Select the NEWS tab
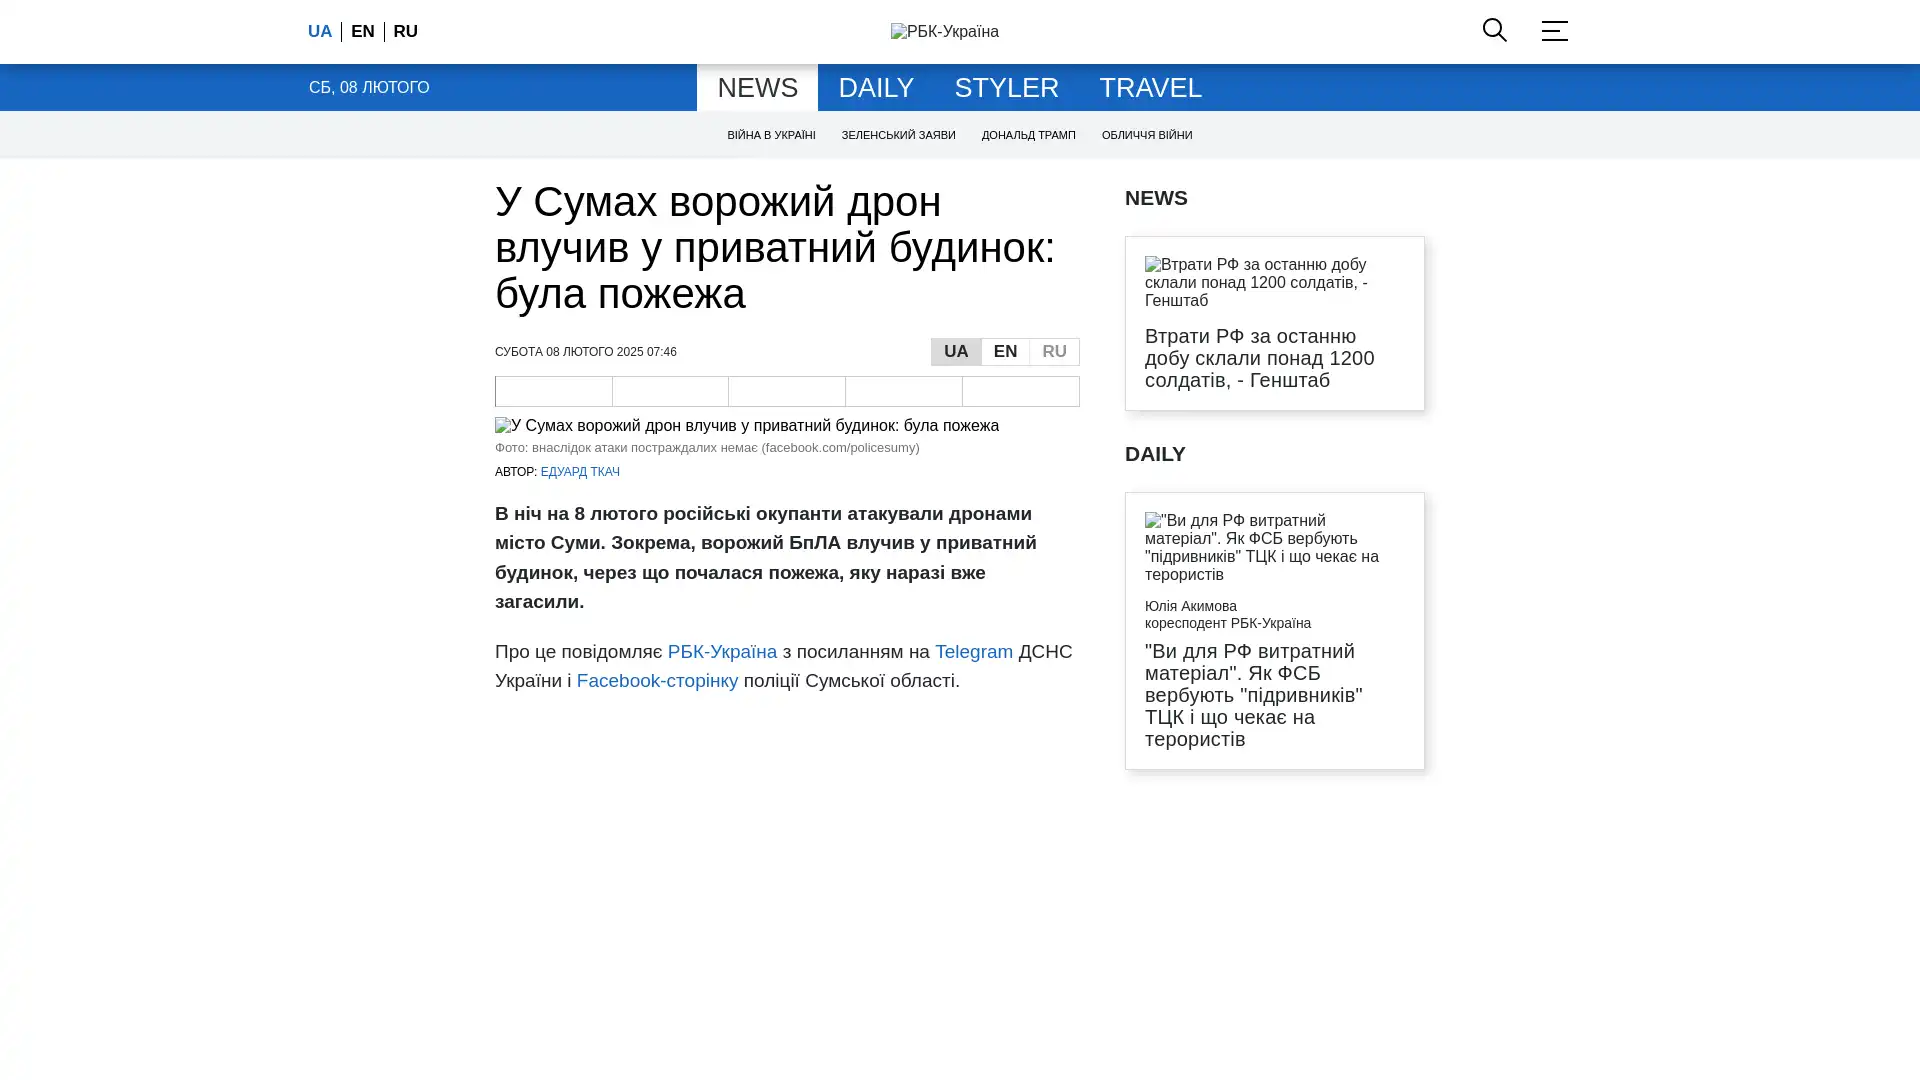Screen dimensions: 1920x1080 [x=757, y=88]
